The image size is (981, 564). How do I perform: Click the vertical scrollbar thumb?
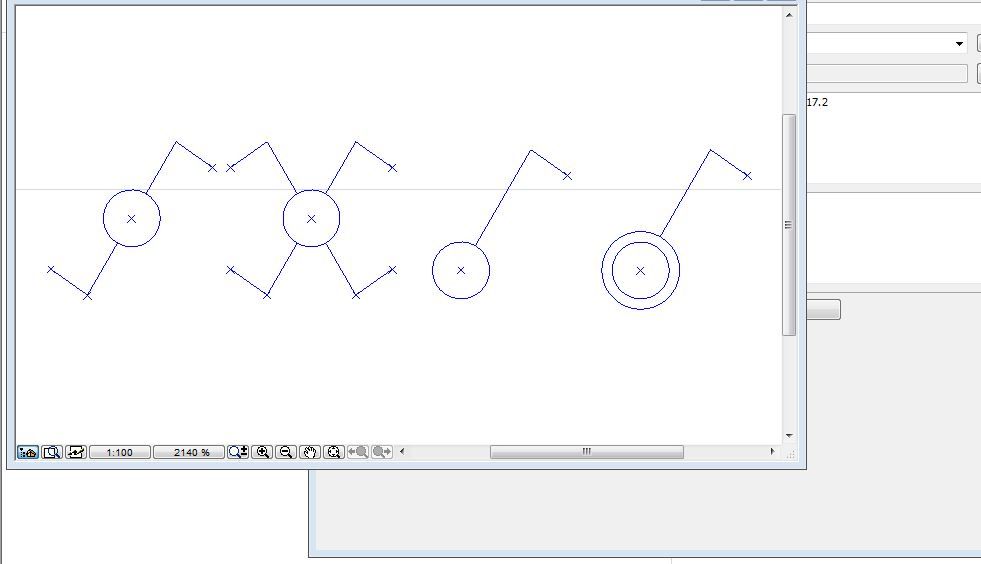point(789,225)
